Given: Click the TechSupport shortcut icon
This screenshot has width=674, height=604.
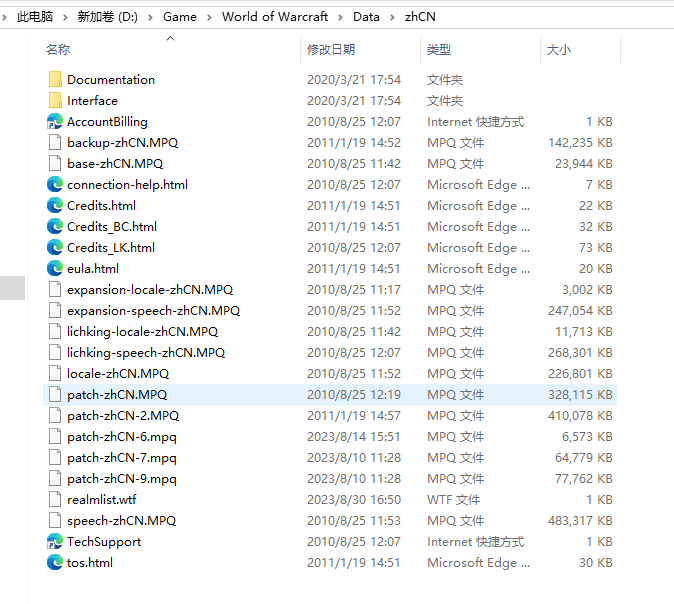Looking at the screenshot, I should [x=55, y=542].
